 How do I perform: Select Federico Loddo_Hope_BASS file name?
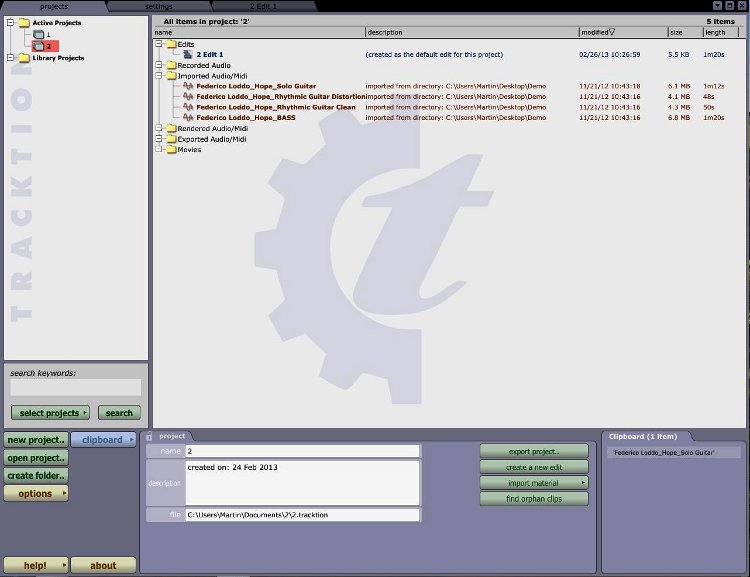(x=246, y=118)
